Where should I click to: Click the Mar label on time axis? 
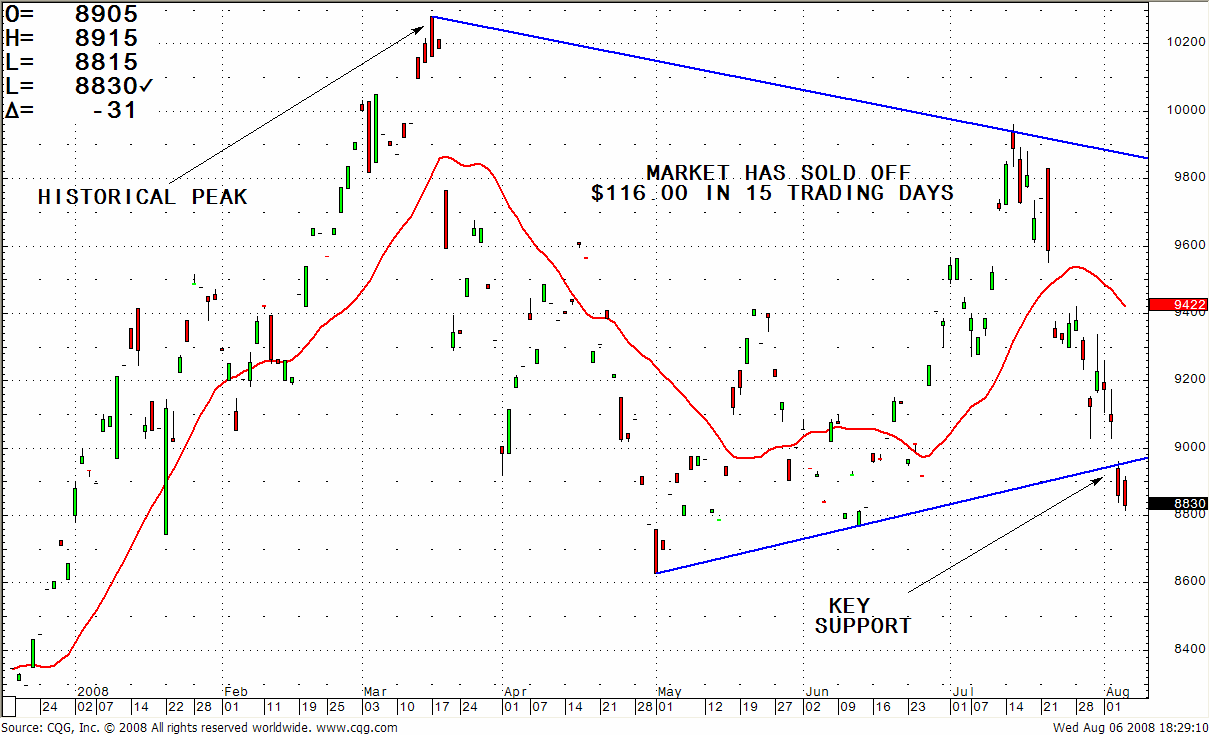coord(375,691)
